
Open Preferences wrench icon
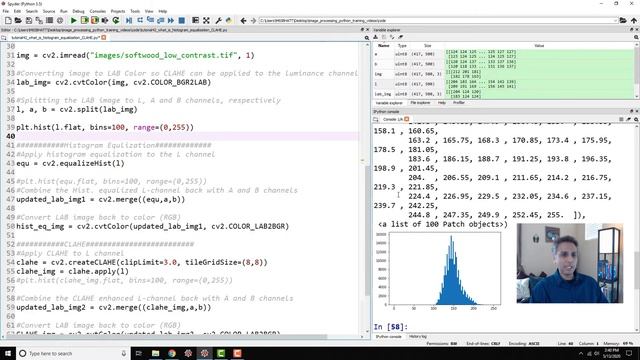218,20
